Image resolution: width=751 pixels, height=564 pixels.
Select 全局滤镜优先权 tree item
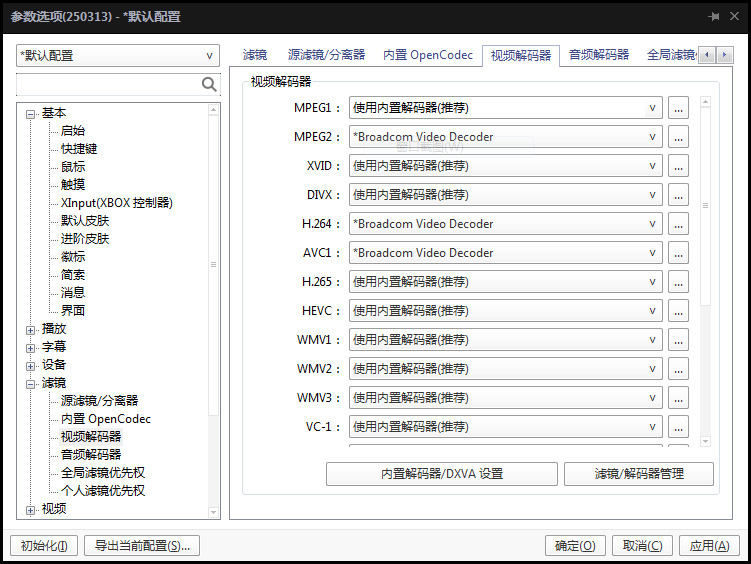point(102,473)
